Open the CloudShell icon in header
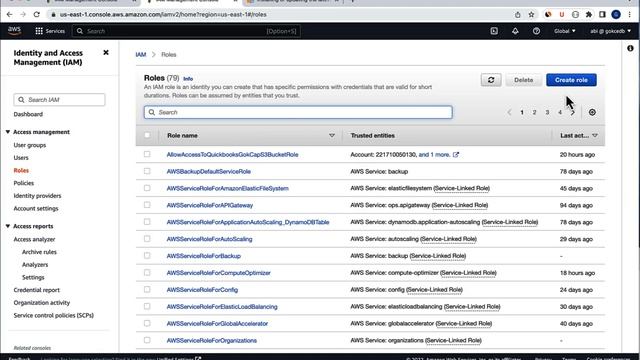Image resolution: width=640 pixels, height=360 pixels. [x=494, y=31]
